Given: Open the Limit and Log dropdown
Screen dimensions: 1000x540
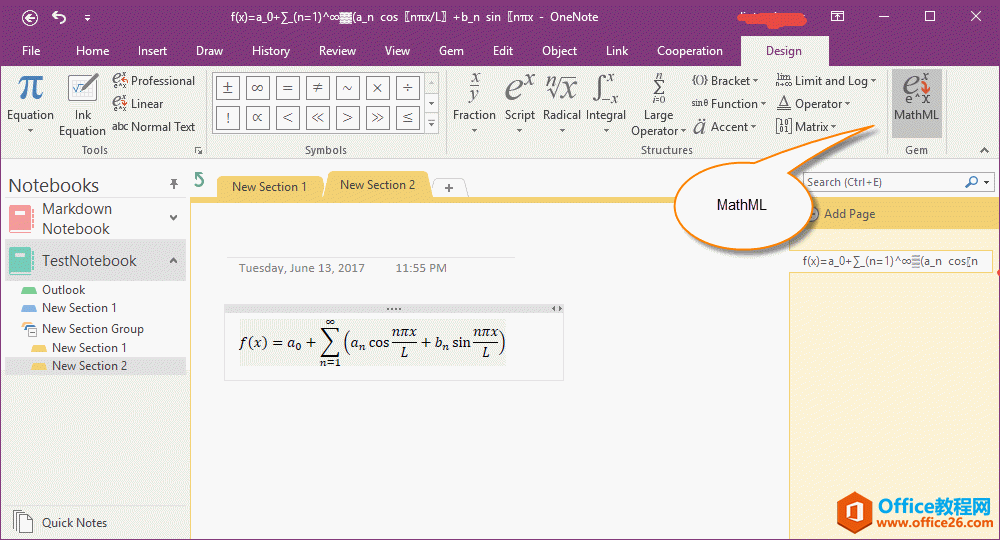Looking at the screenshot, I should (x=826, y=81).
